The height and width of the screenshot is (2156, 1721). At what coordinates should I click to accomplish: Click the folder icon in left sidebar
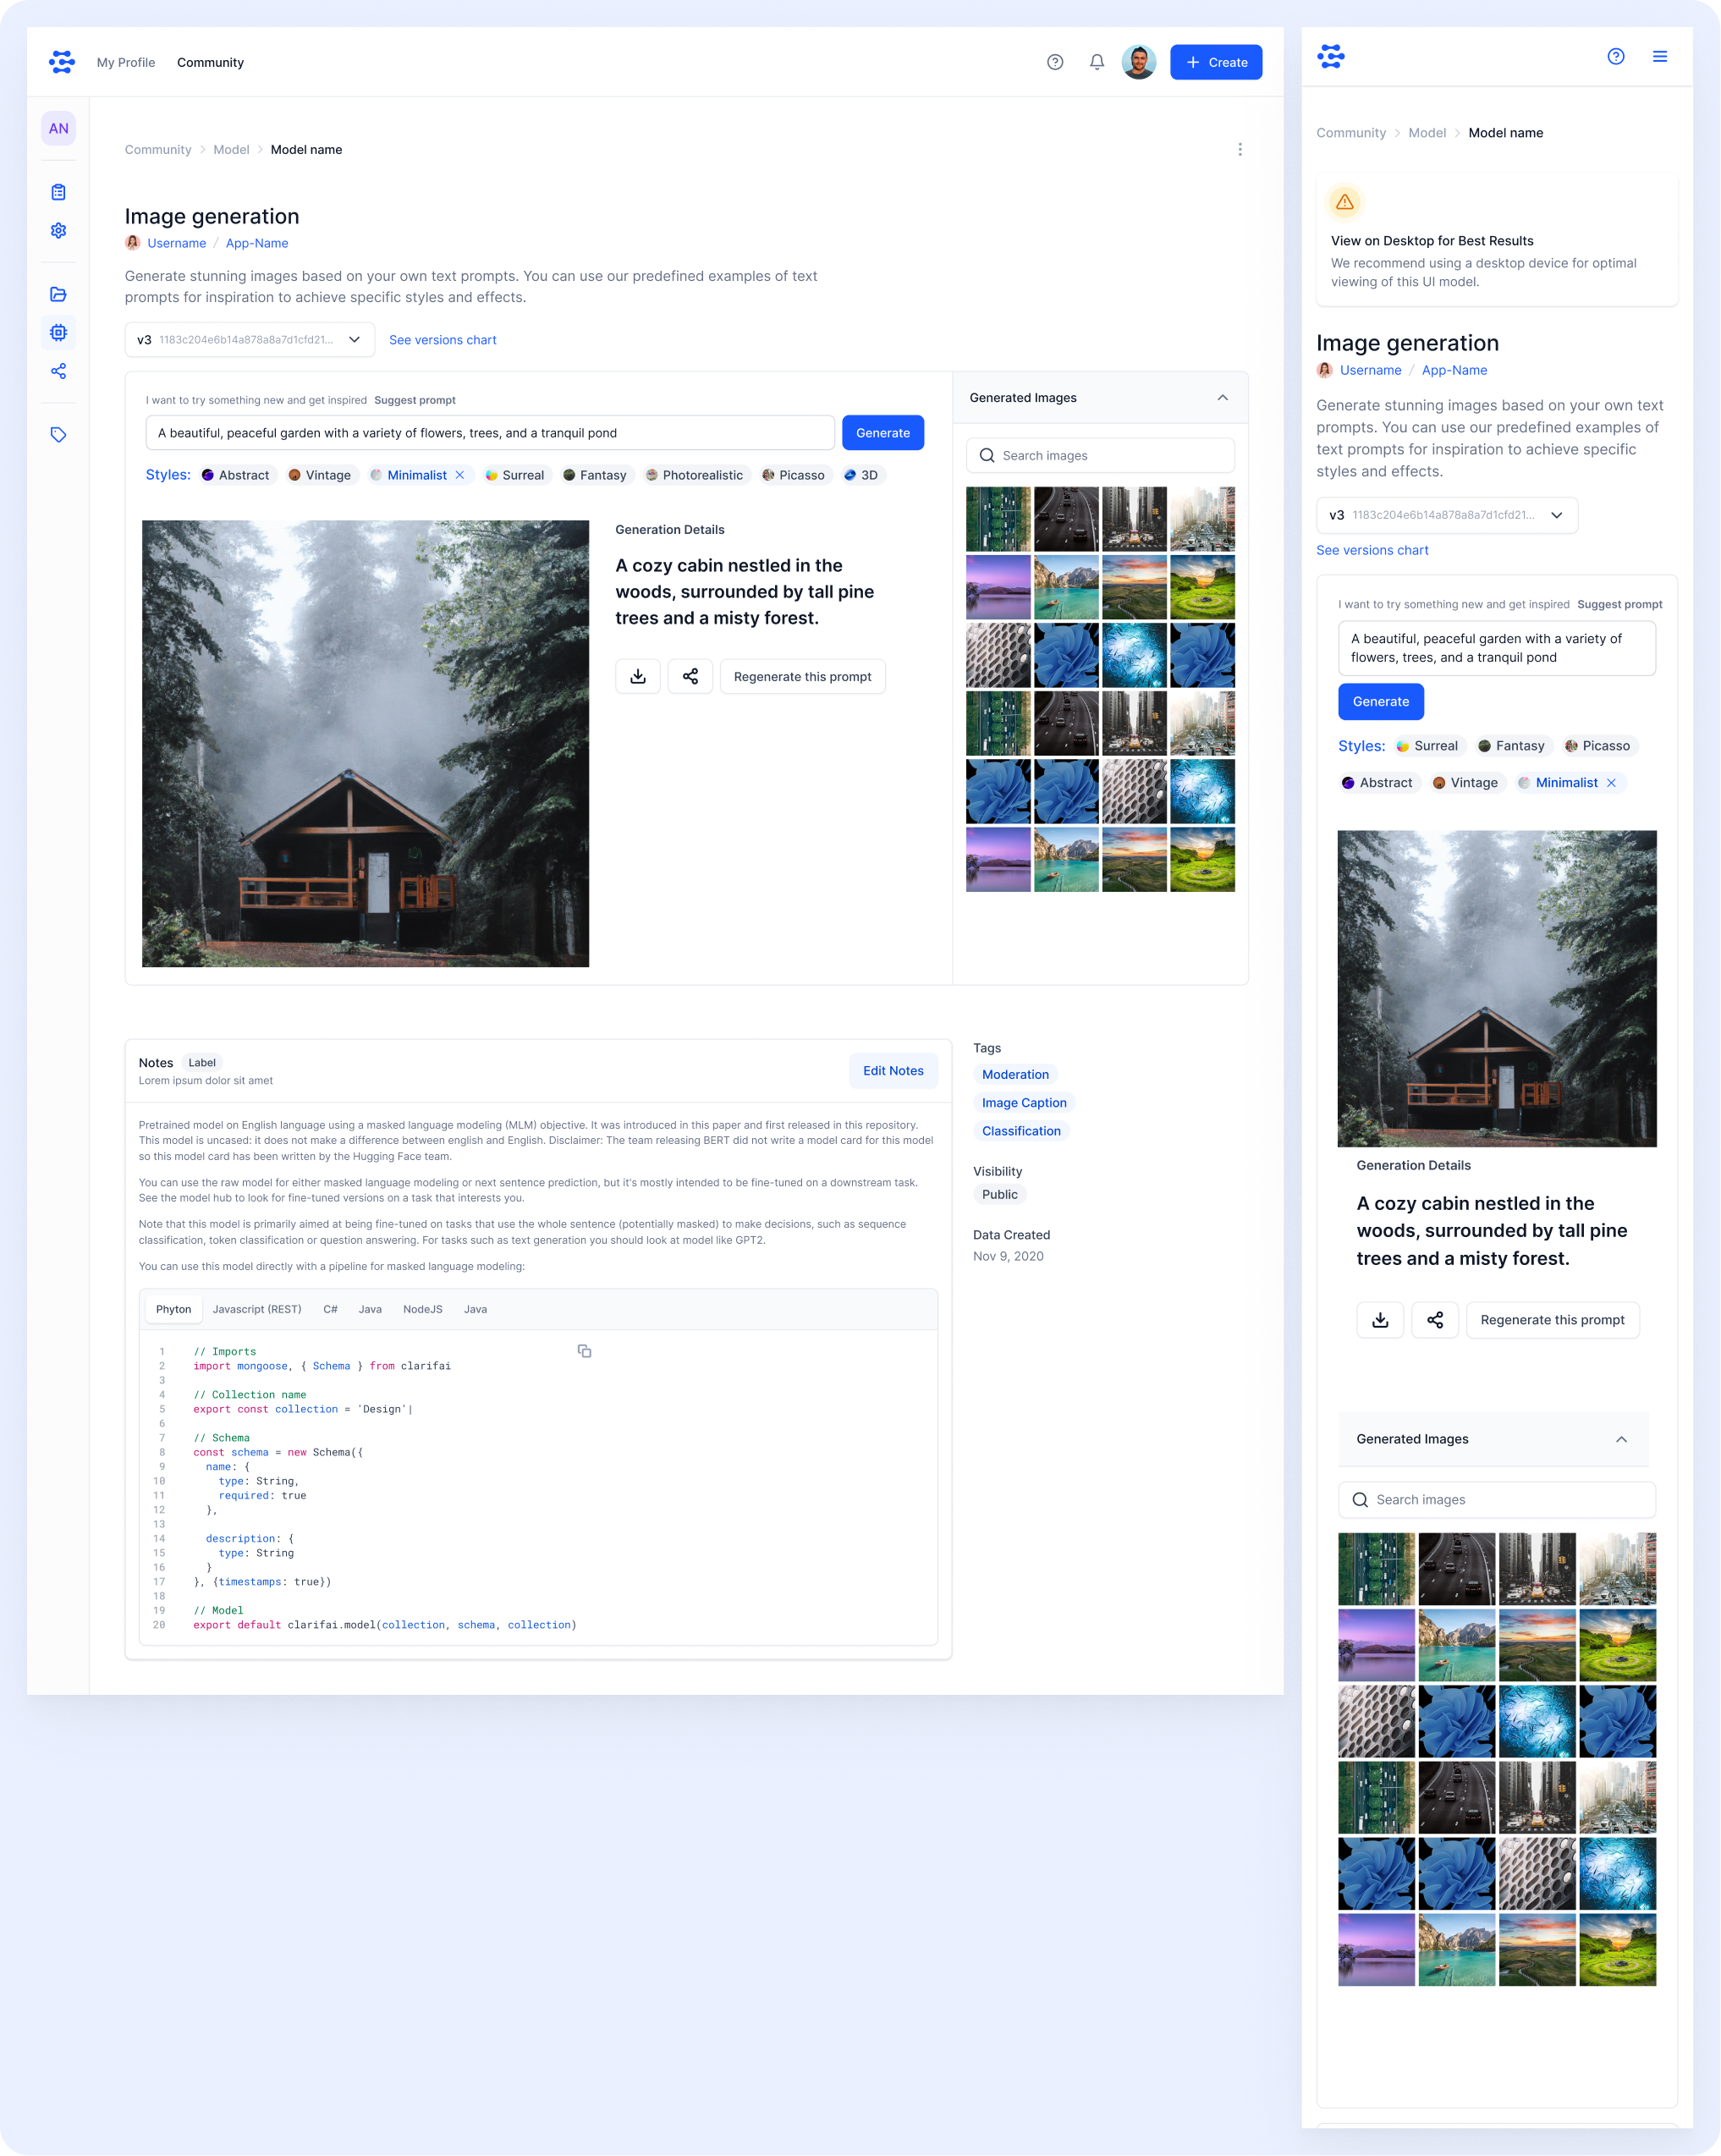59,294
